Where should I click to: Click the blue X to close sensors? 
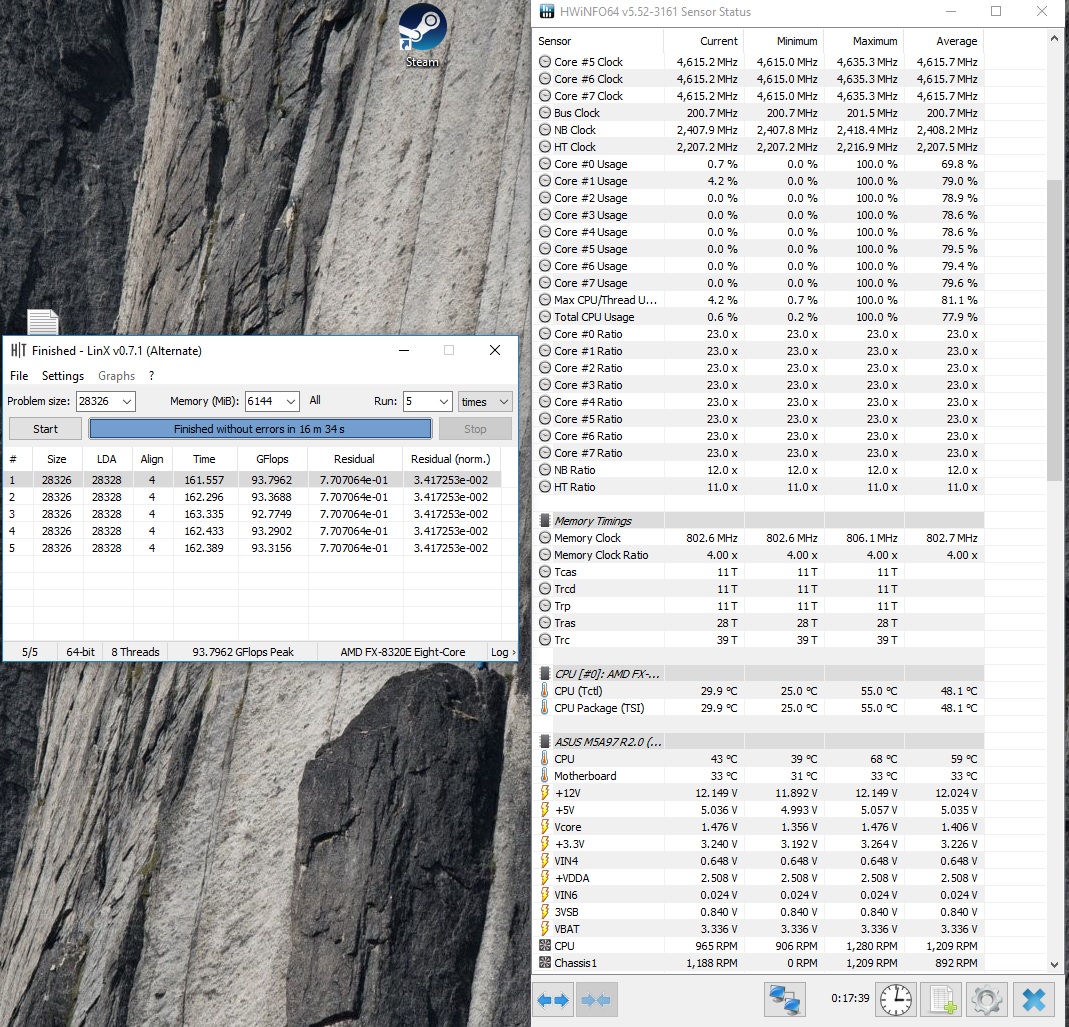pyautogui.click(x=1033, y=999)
